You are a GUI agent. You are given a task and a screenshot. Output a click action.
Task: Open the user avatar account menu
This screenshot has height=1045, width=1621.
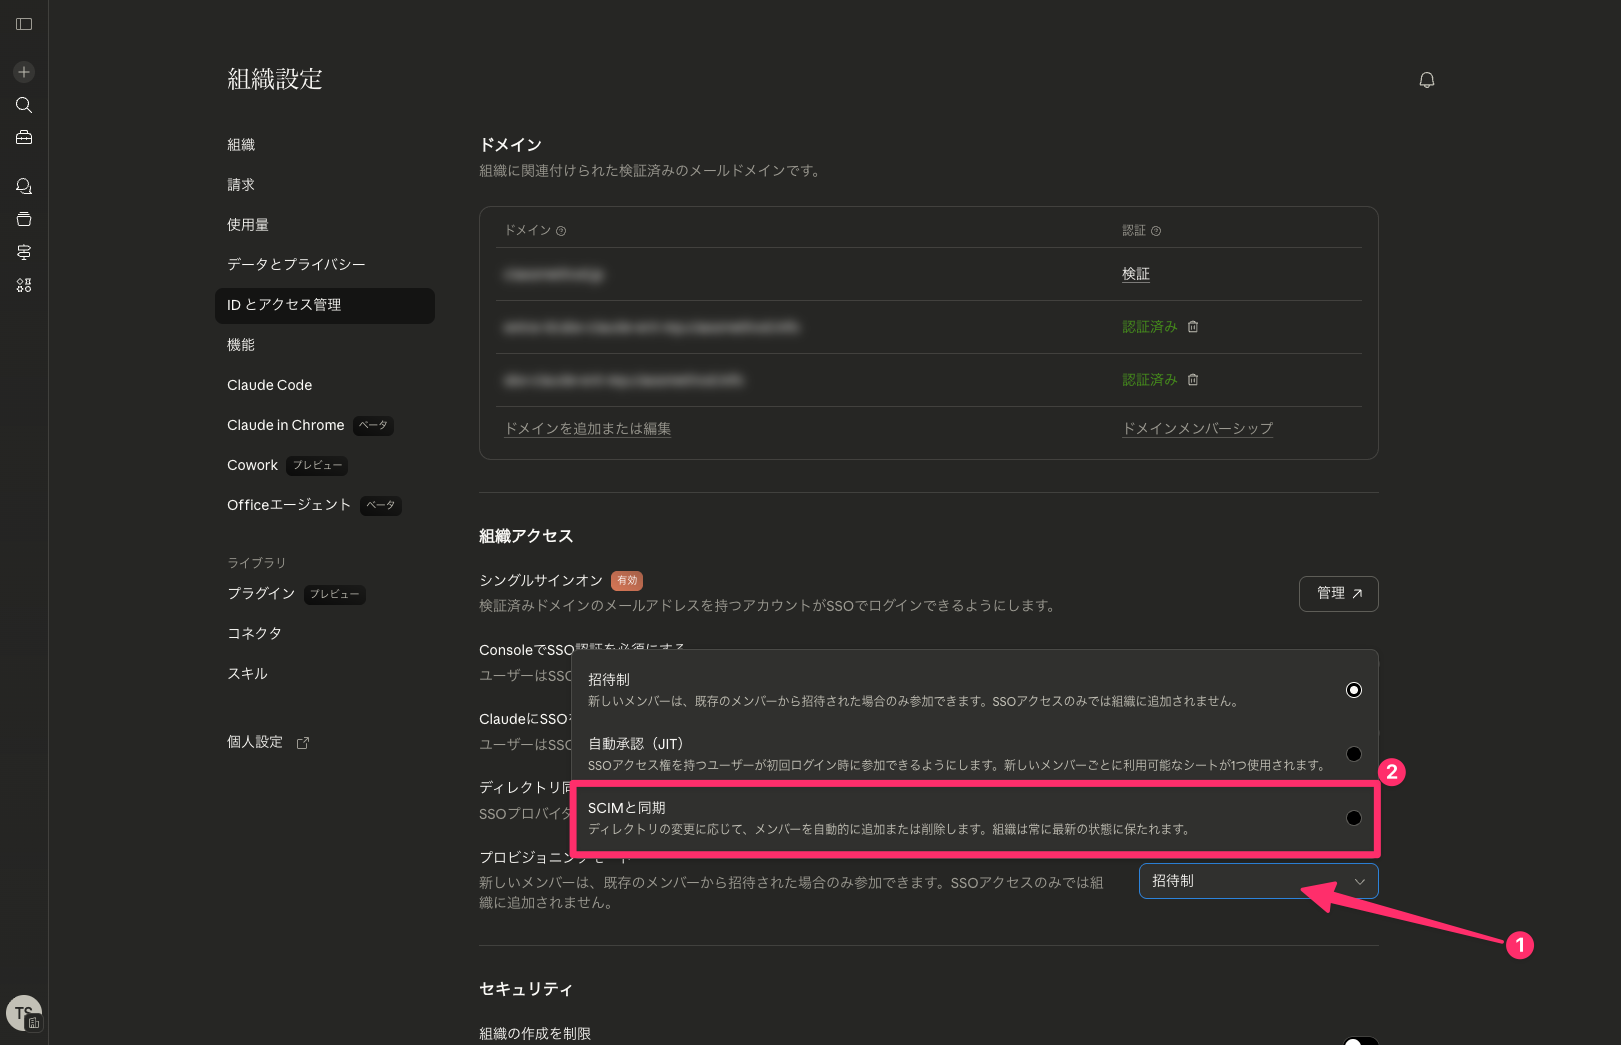pos(24,1013)
